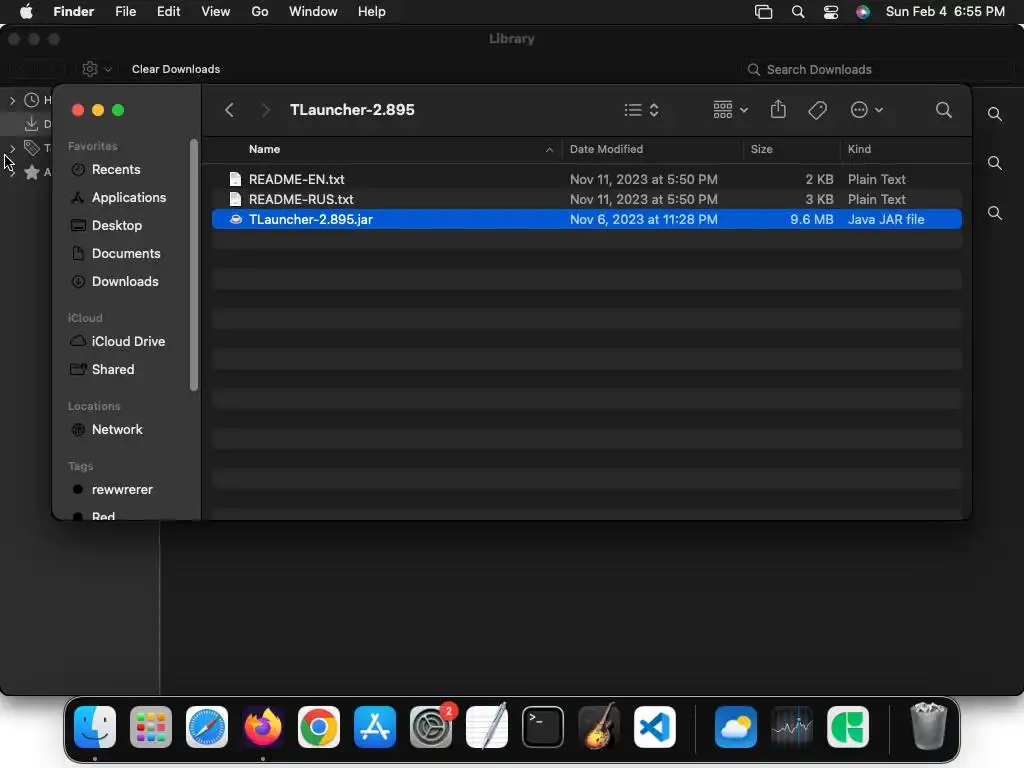Click the Finder window search icon
The image size is (1024, 768).
click(x=943, y=110)
